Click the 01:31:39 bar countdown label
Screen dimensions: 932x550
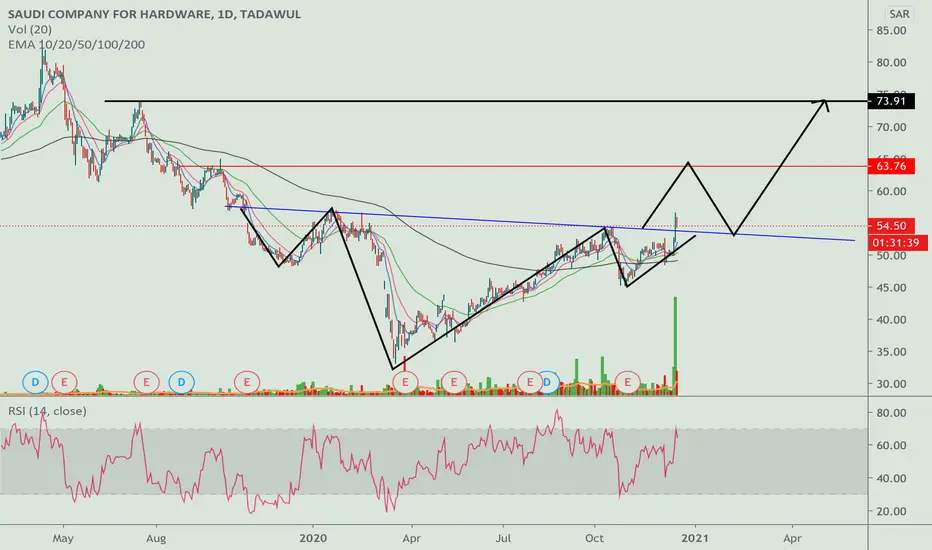point(900,243)
